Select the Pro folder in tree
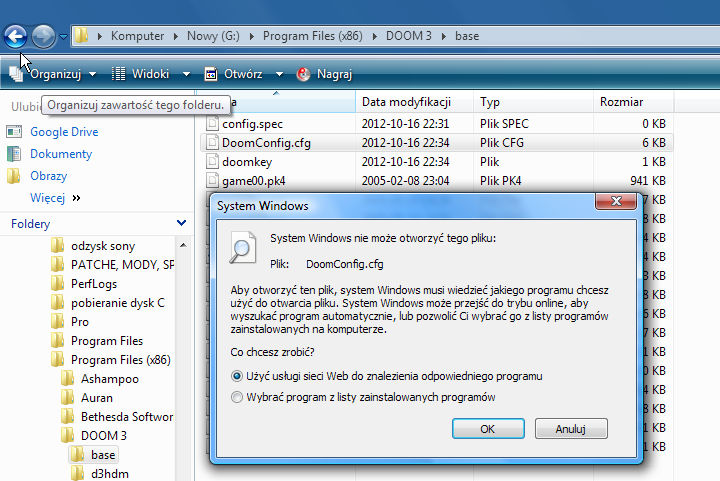The image size is (720, 481). pos(79,322)
